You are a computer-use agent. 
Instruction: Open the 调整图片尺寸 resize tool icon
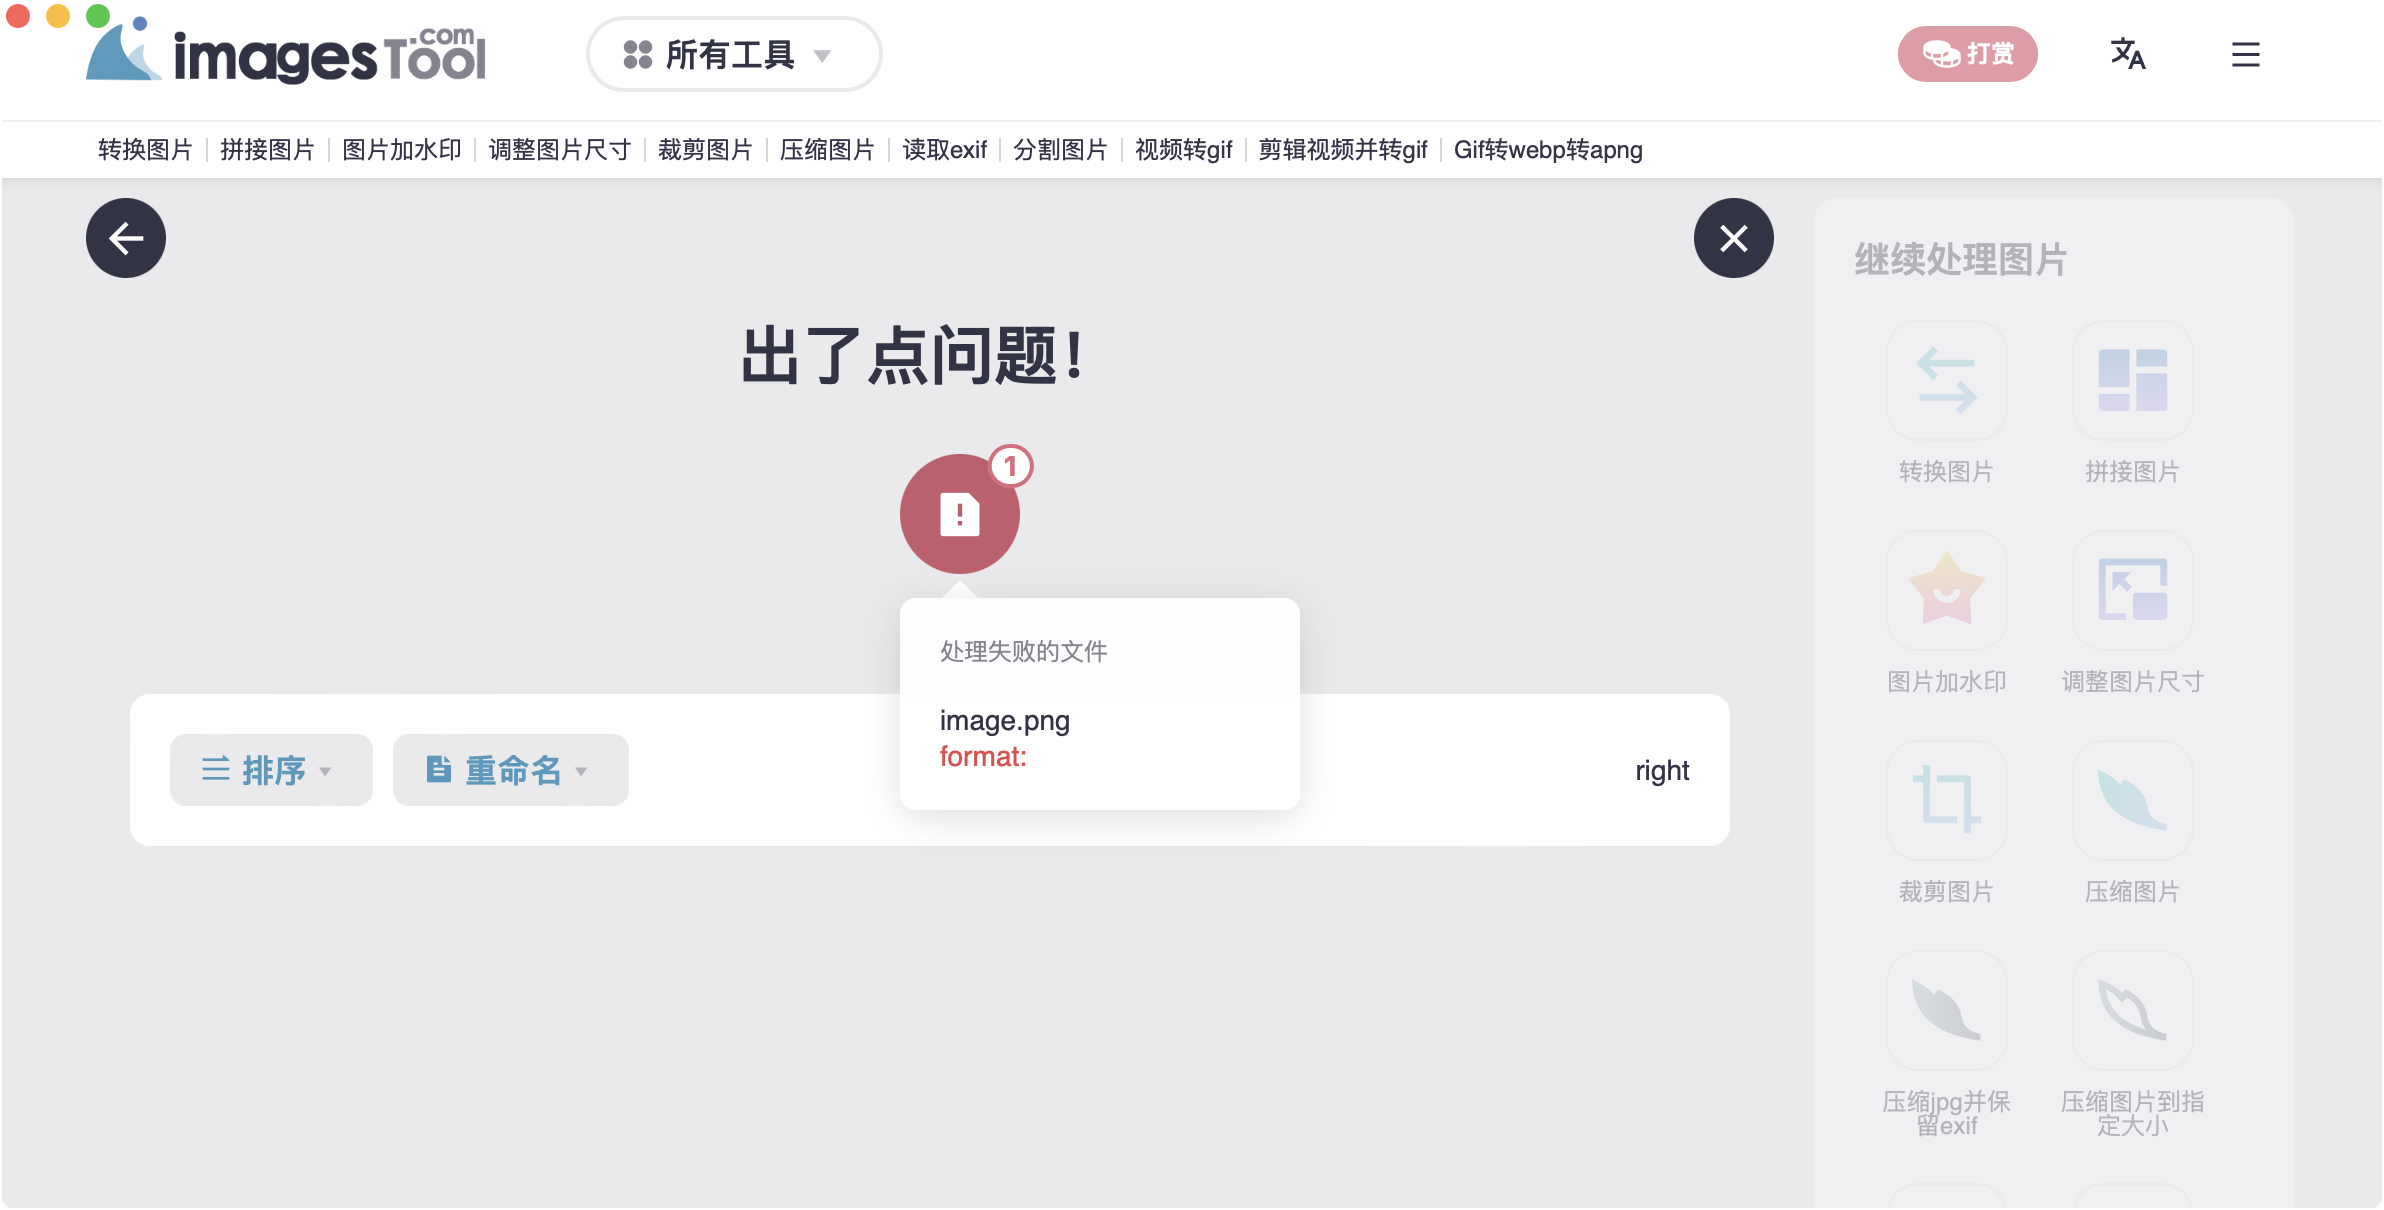(x=2132, y=590)
